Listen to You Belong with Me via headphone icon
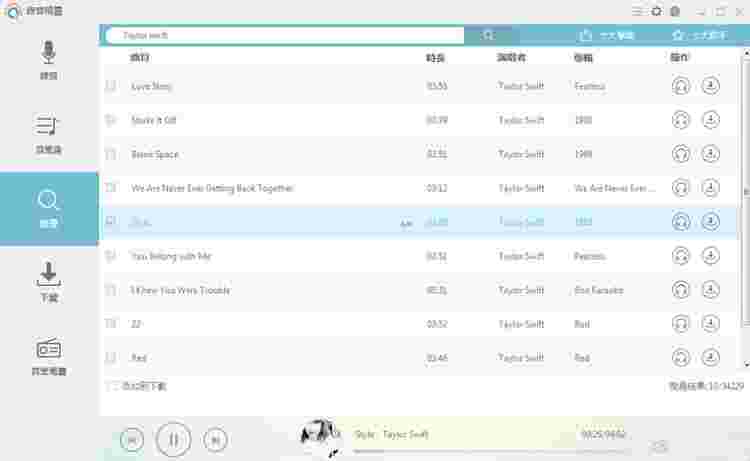 coord(681,256)
